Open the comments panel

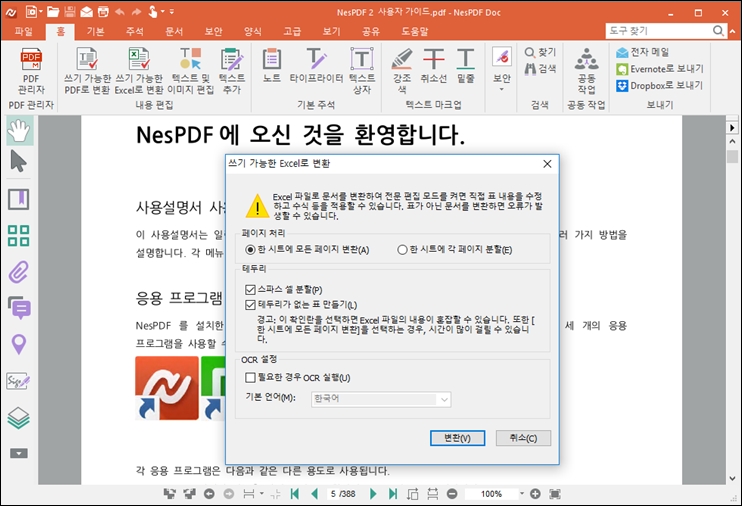click(x=19, y=307)
